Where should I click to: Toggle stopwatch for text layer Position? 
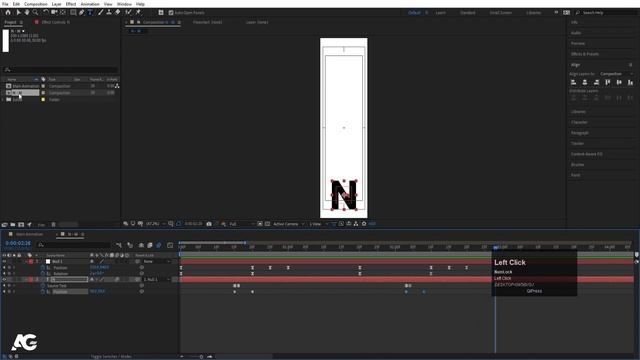click(43, 292)
